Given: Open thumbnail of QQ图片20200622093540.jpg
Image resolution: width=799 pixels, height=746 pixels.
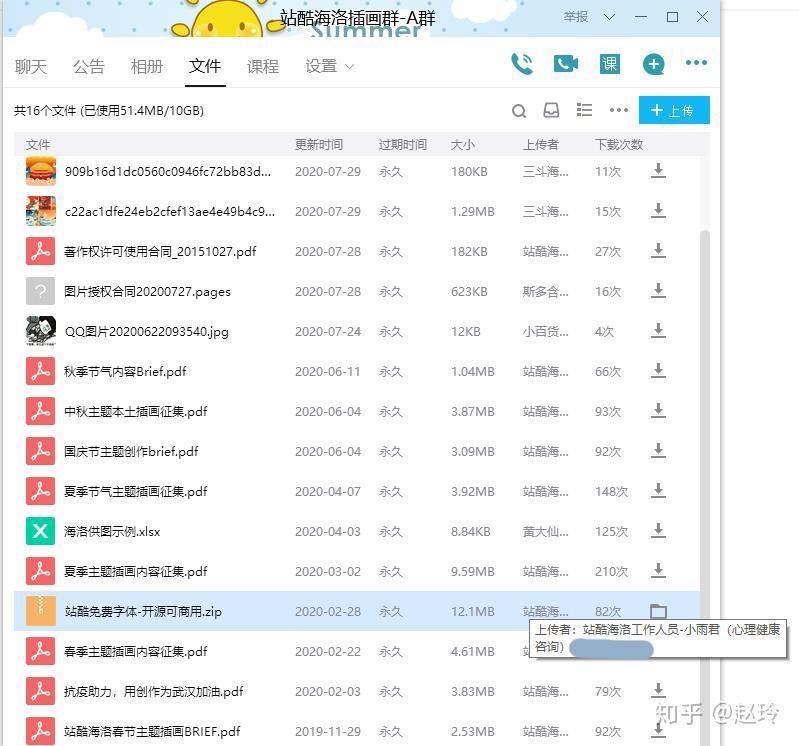Looking at the screenshot, I should [x=41, y=331].
